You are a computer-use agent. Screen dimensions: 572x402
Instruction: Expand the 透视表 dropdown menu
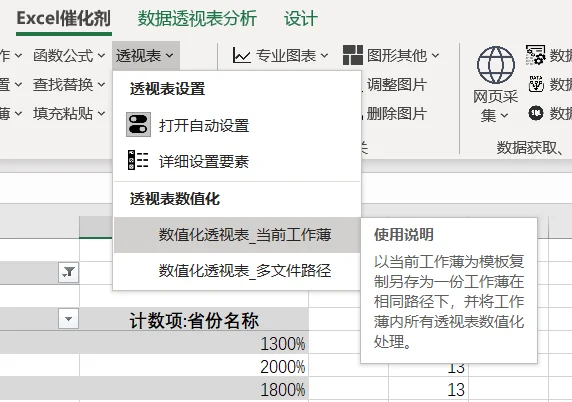pos(145,56)
